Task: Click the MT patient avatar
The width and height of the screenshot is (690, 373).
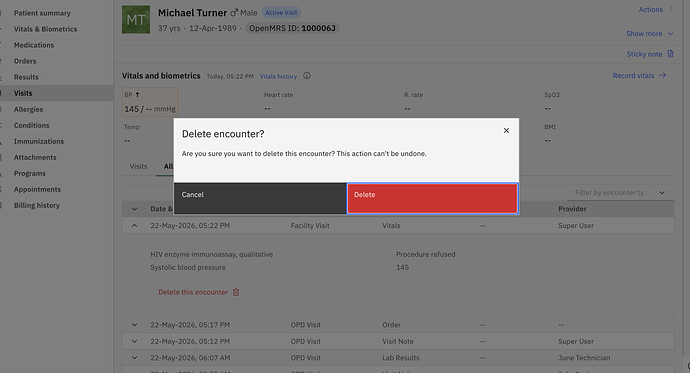Action: point(136,20)
